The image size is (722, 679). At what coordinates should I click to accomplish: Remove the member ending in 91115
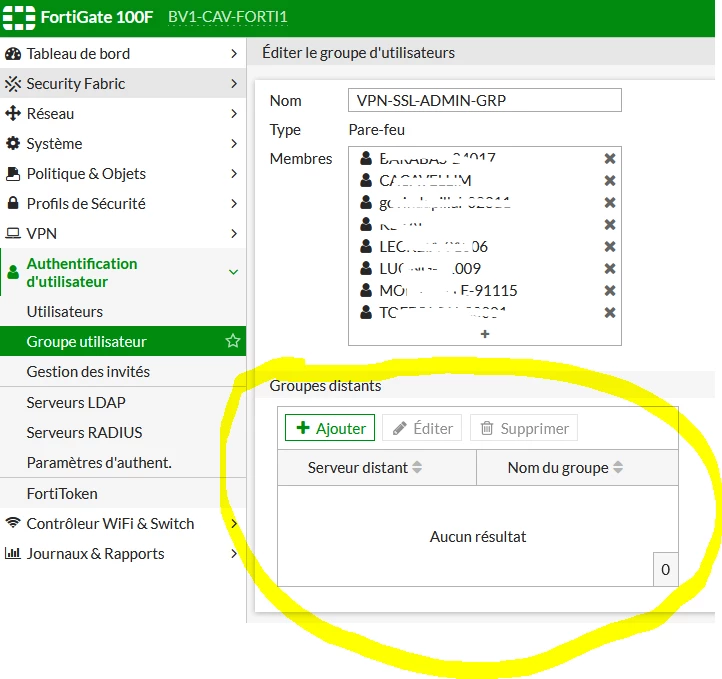click(610, 290)
